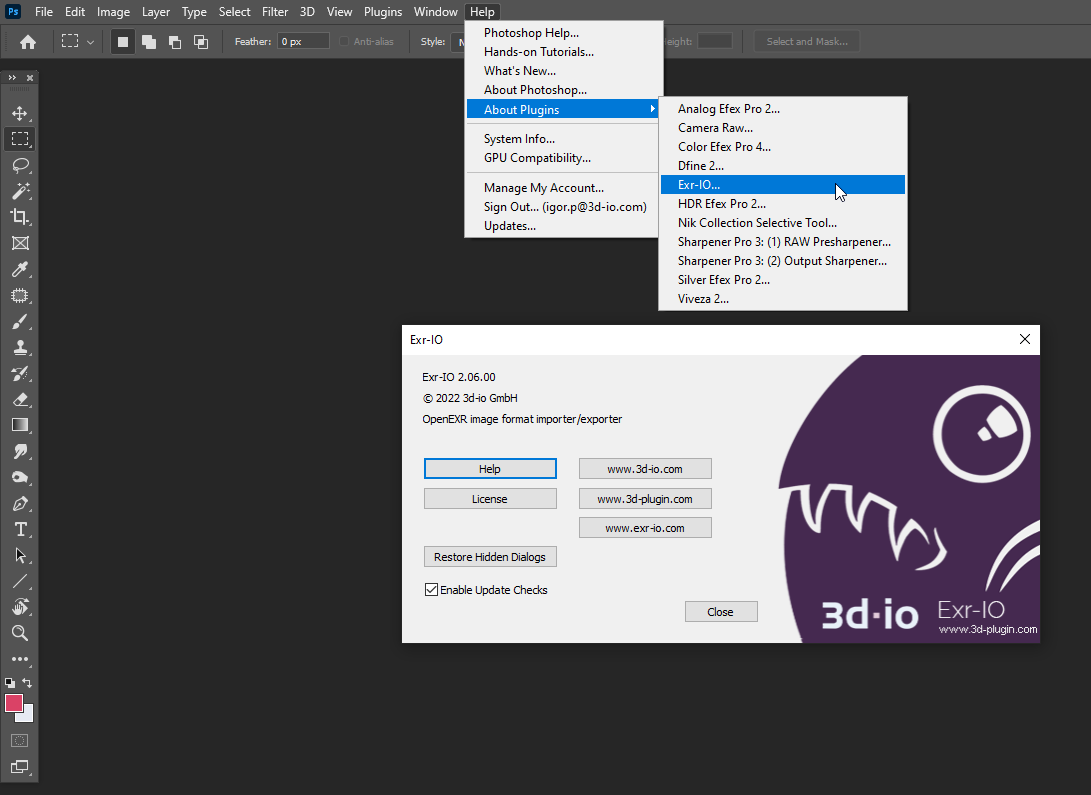The width and height of the screenshot is (1091, 795).
Task: Toggle Quick Mask mode
Action: pos(19,741)
